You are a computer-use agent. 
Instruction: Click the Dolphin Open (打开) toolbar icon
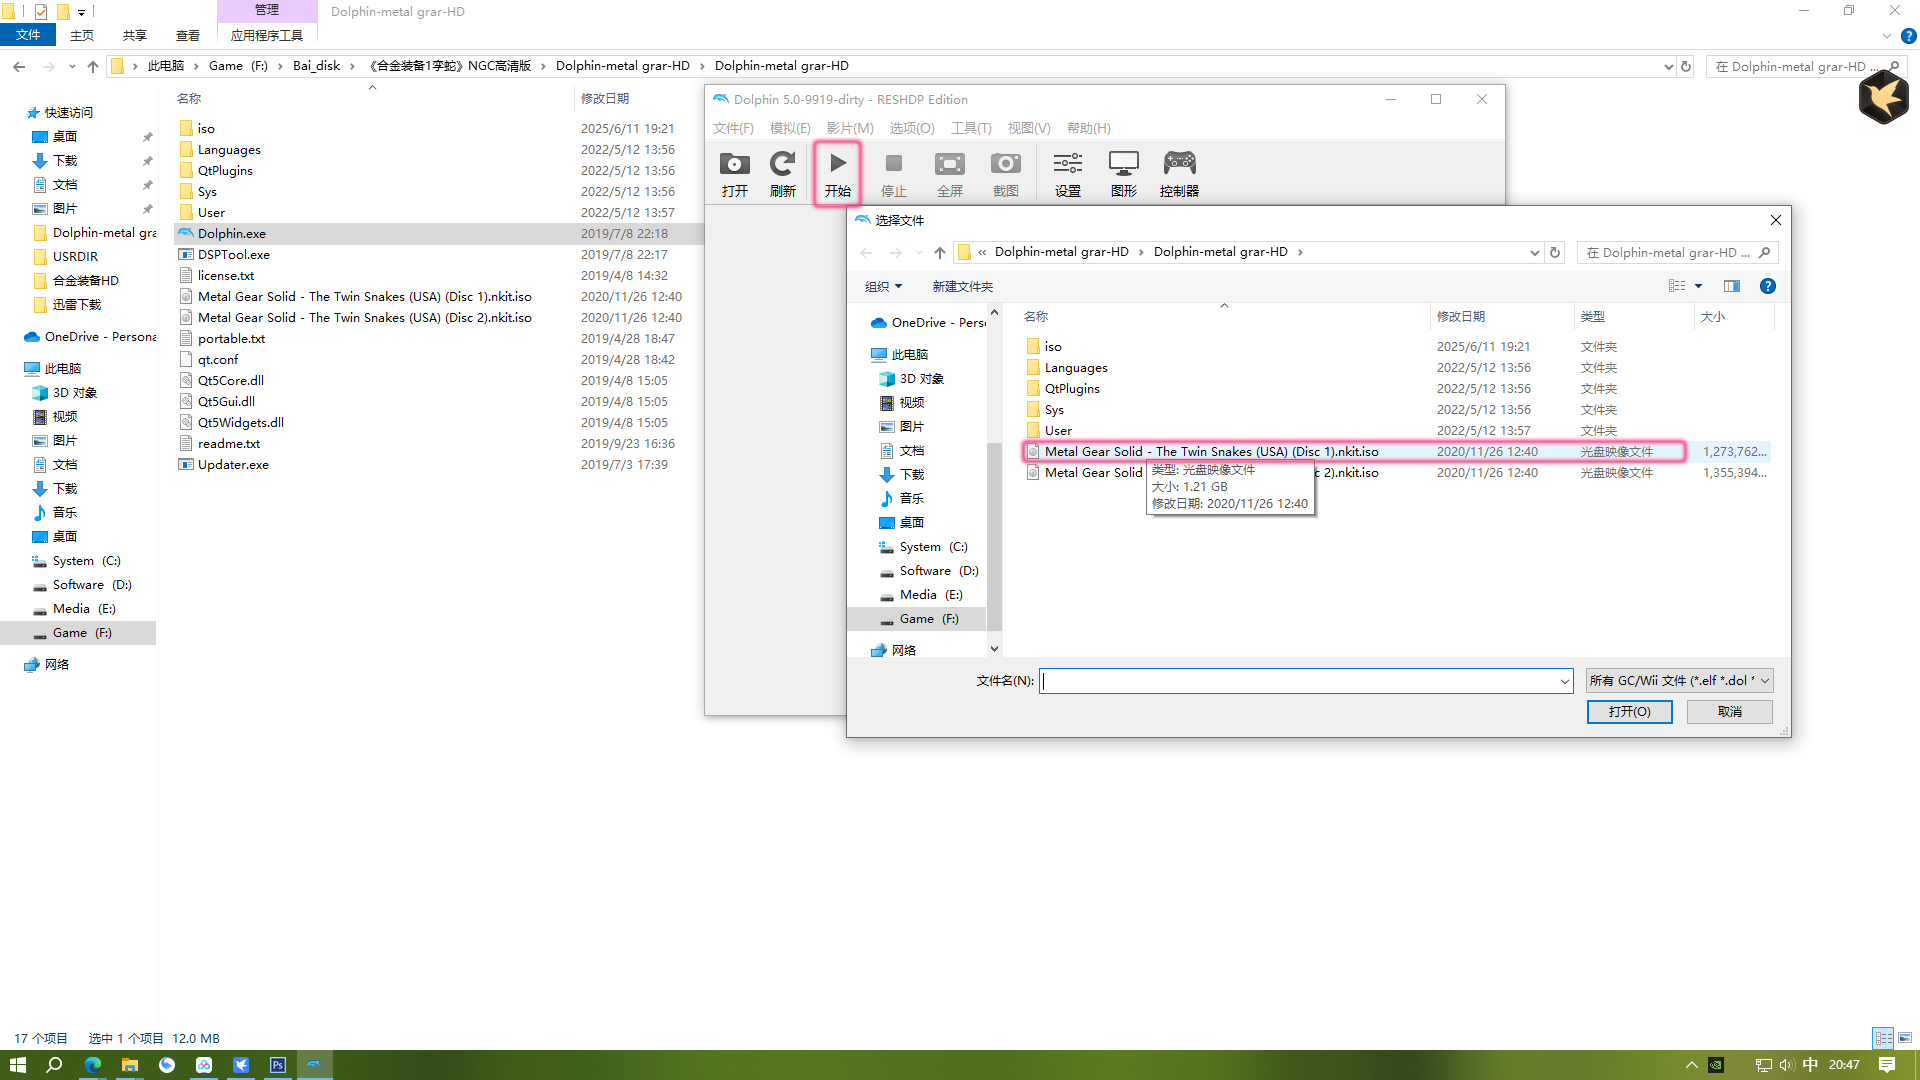click(x=735, y=174)
